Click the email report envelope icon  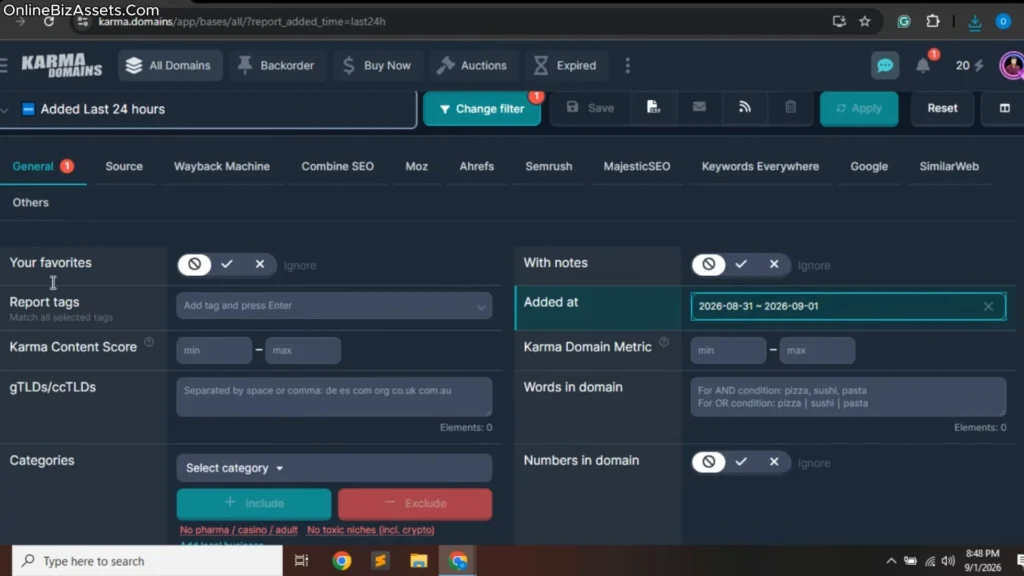point(699,106)
